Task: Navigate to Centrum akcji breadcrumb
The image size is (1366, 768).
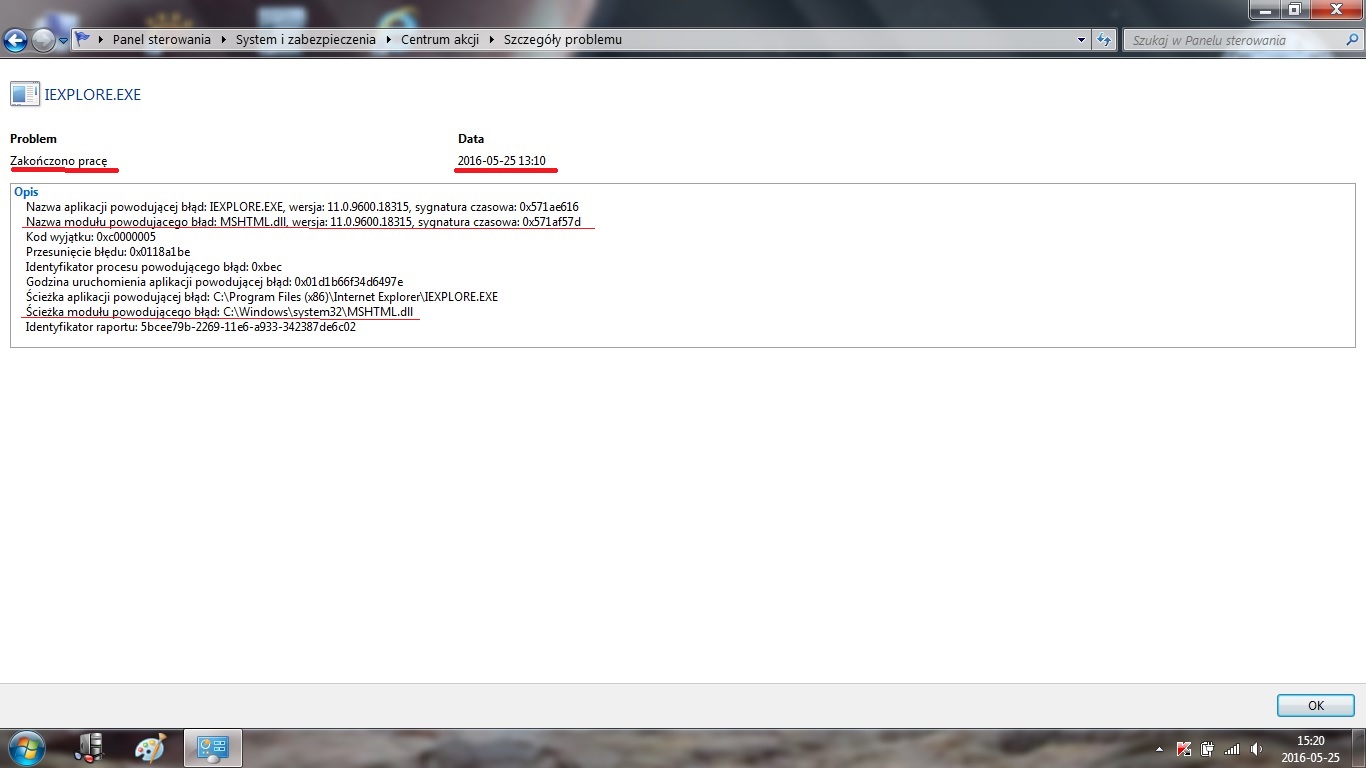Action: pos(440,40)
